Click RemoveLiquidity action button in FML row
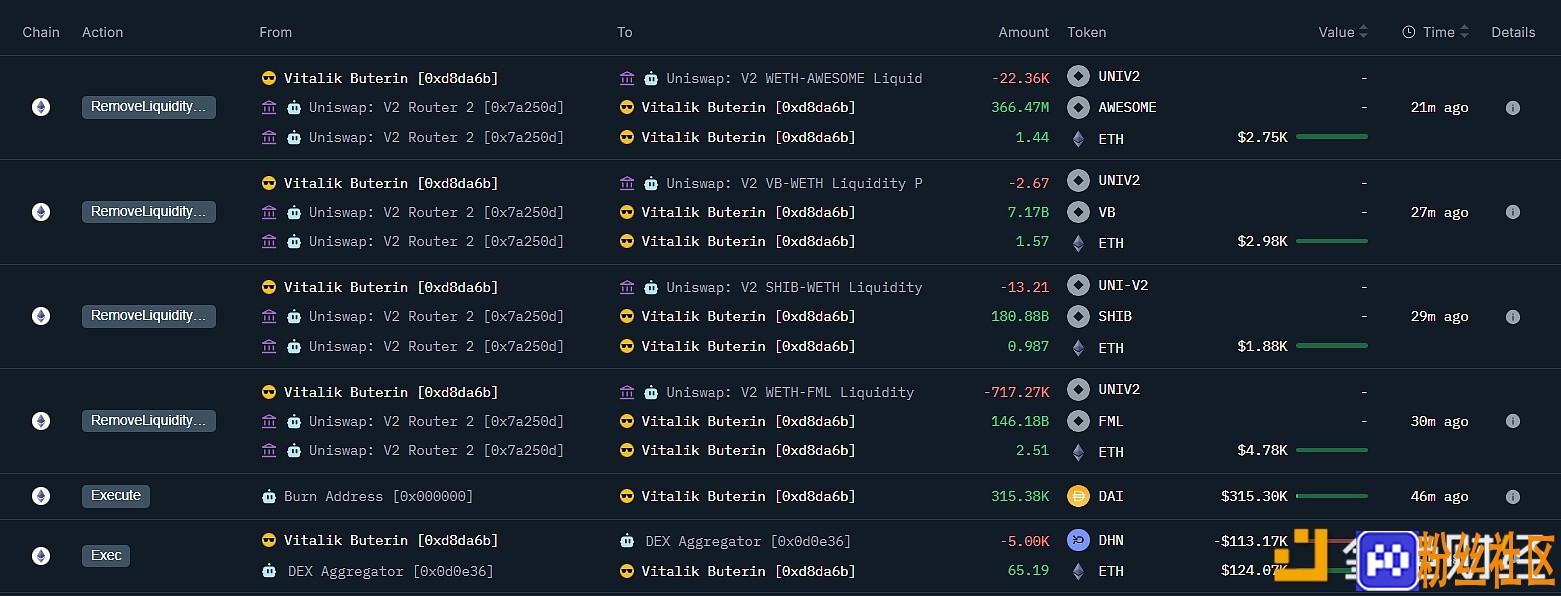The image size is (1561, 596). 149,421
